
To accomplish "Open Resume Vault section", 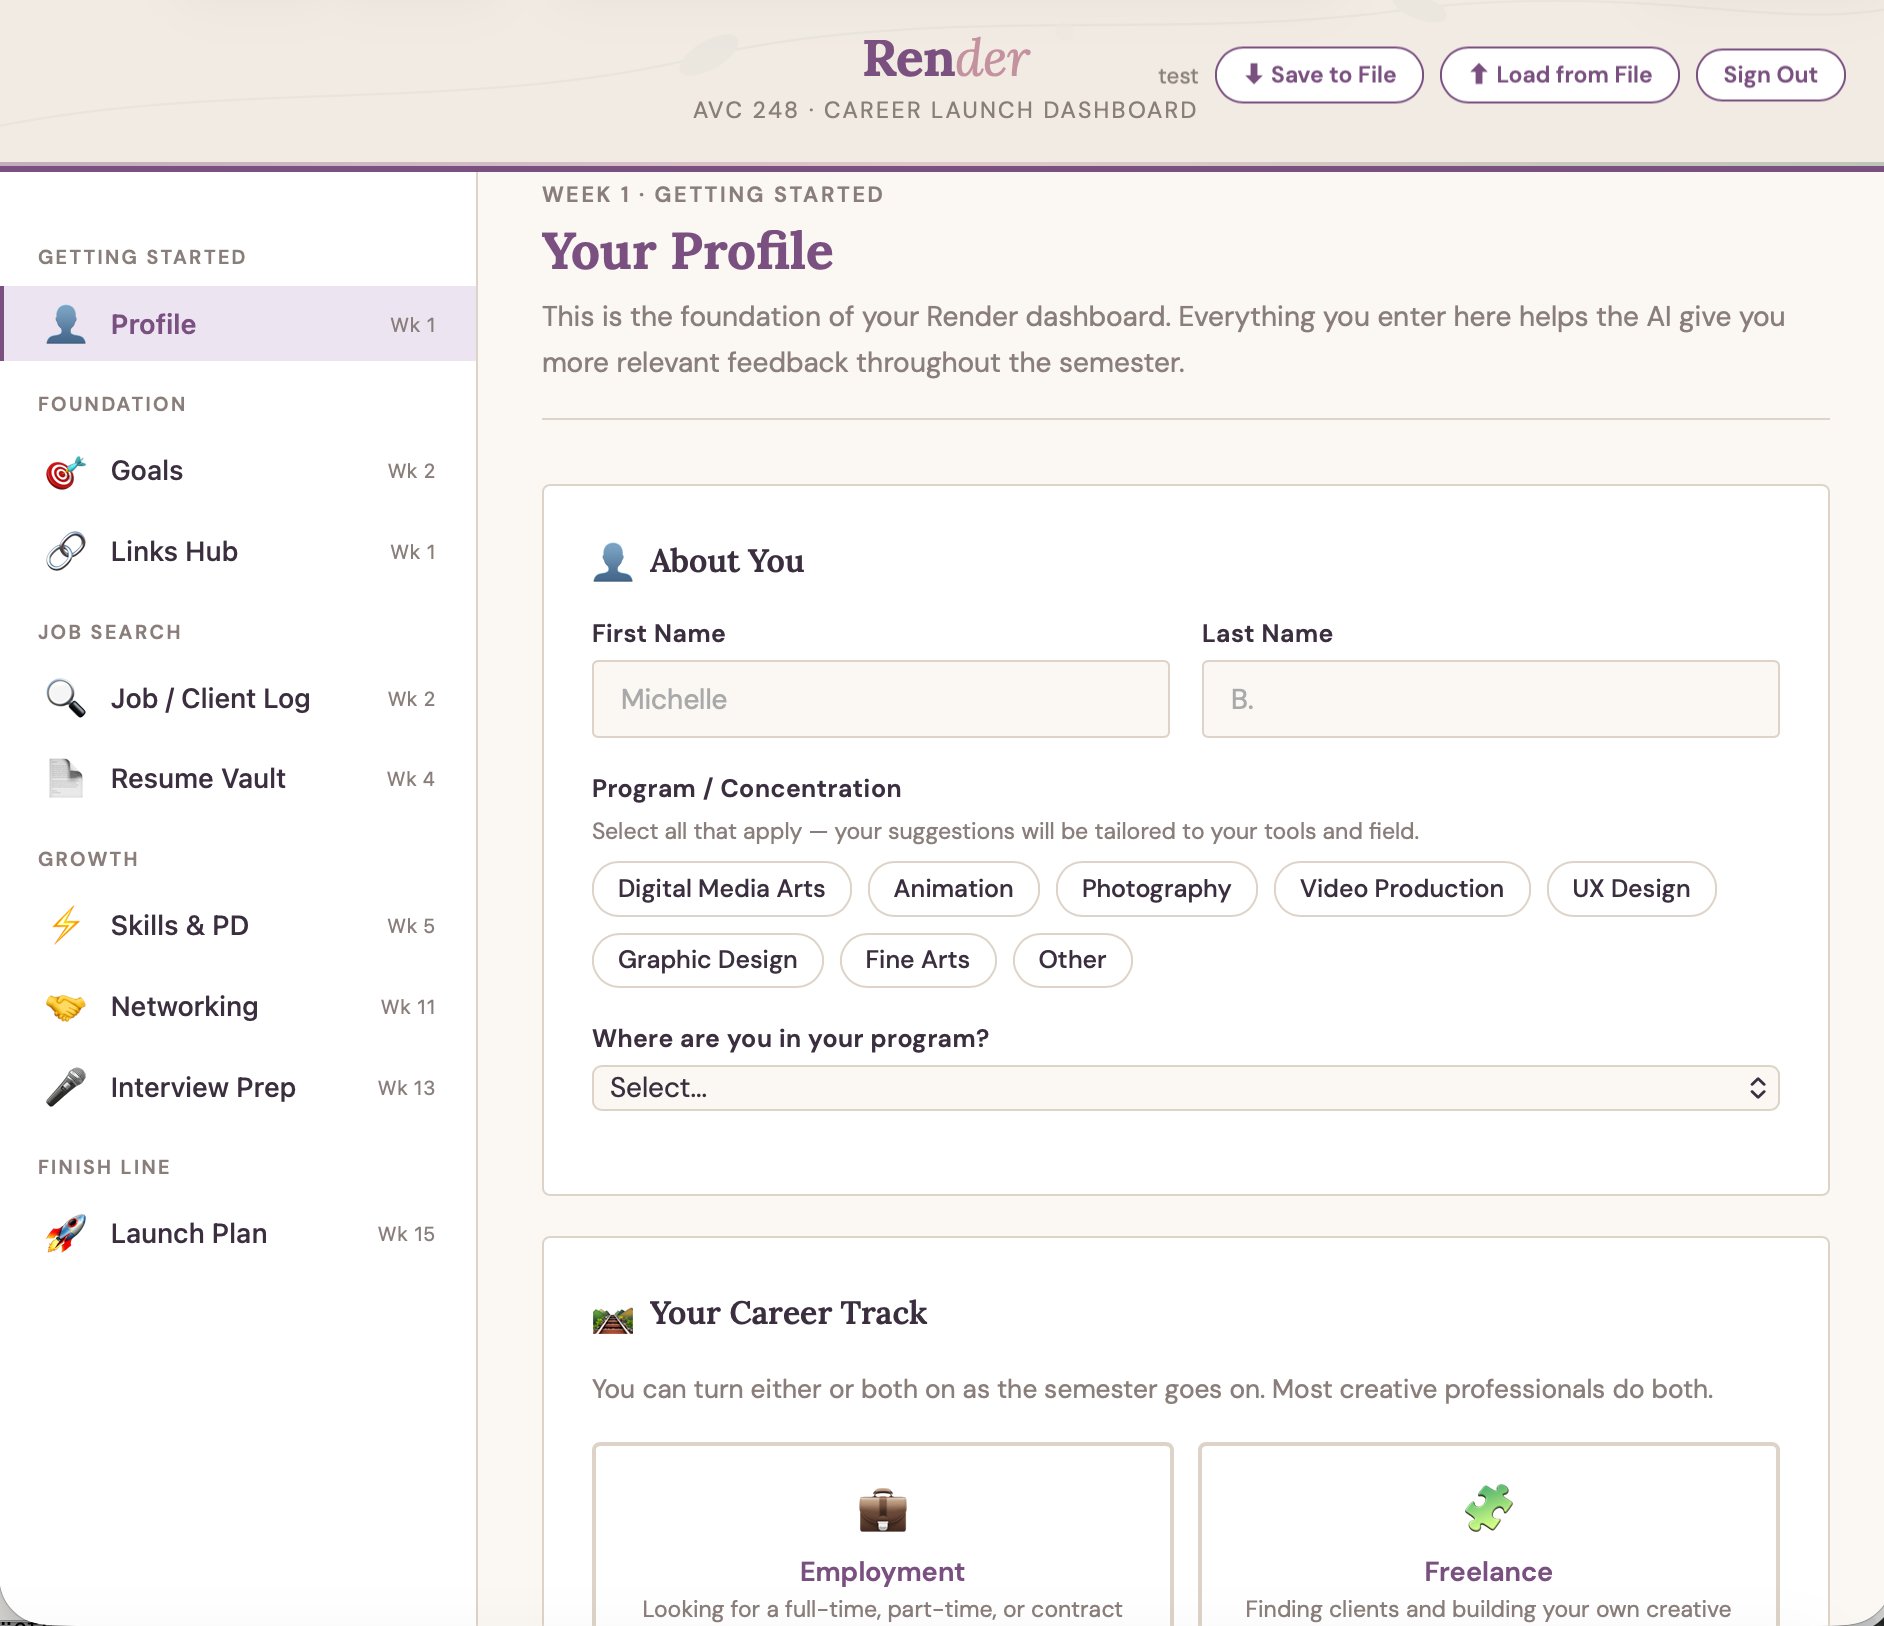I will point(240,778).
